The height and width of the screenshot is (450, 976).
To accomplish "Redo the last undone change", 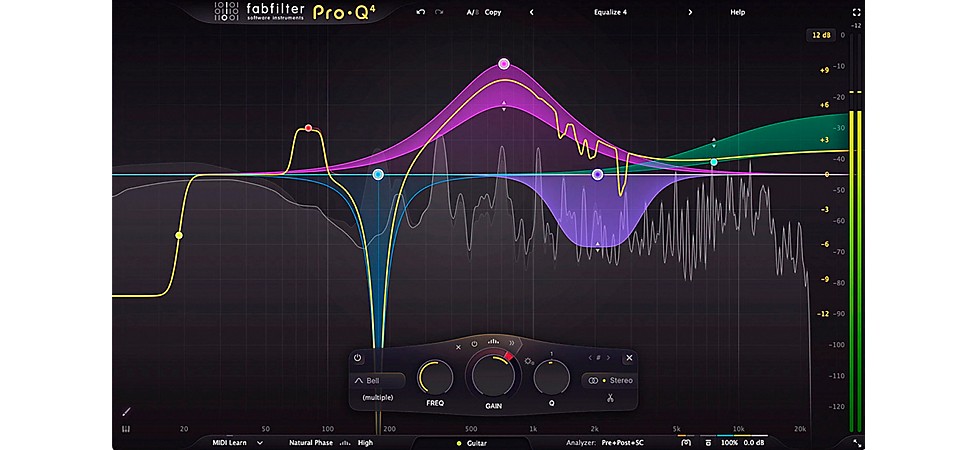I will (x=439, y=12).
